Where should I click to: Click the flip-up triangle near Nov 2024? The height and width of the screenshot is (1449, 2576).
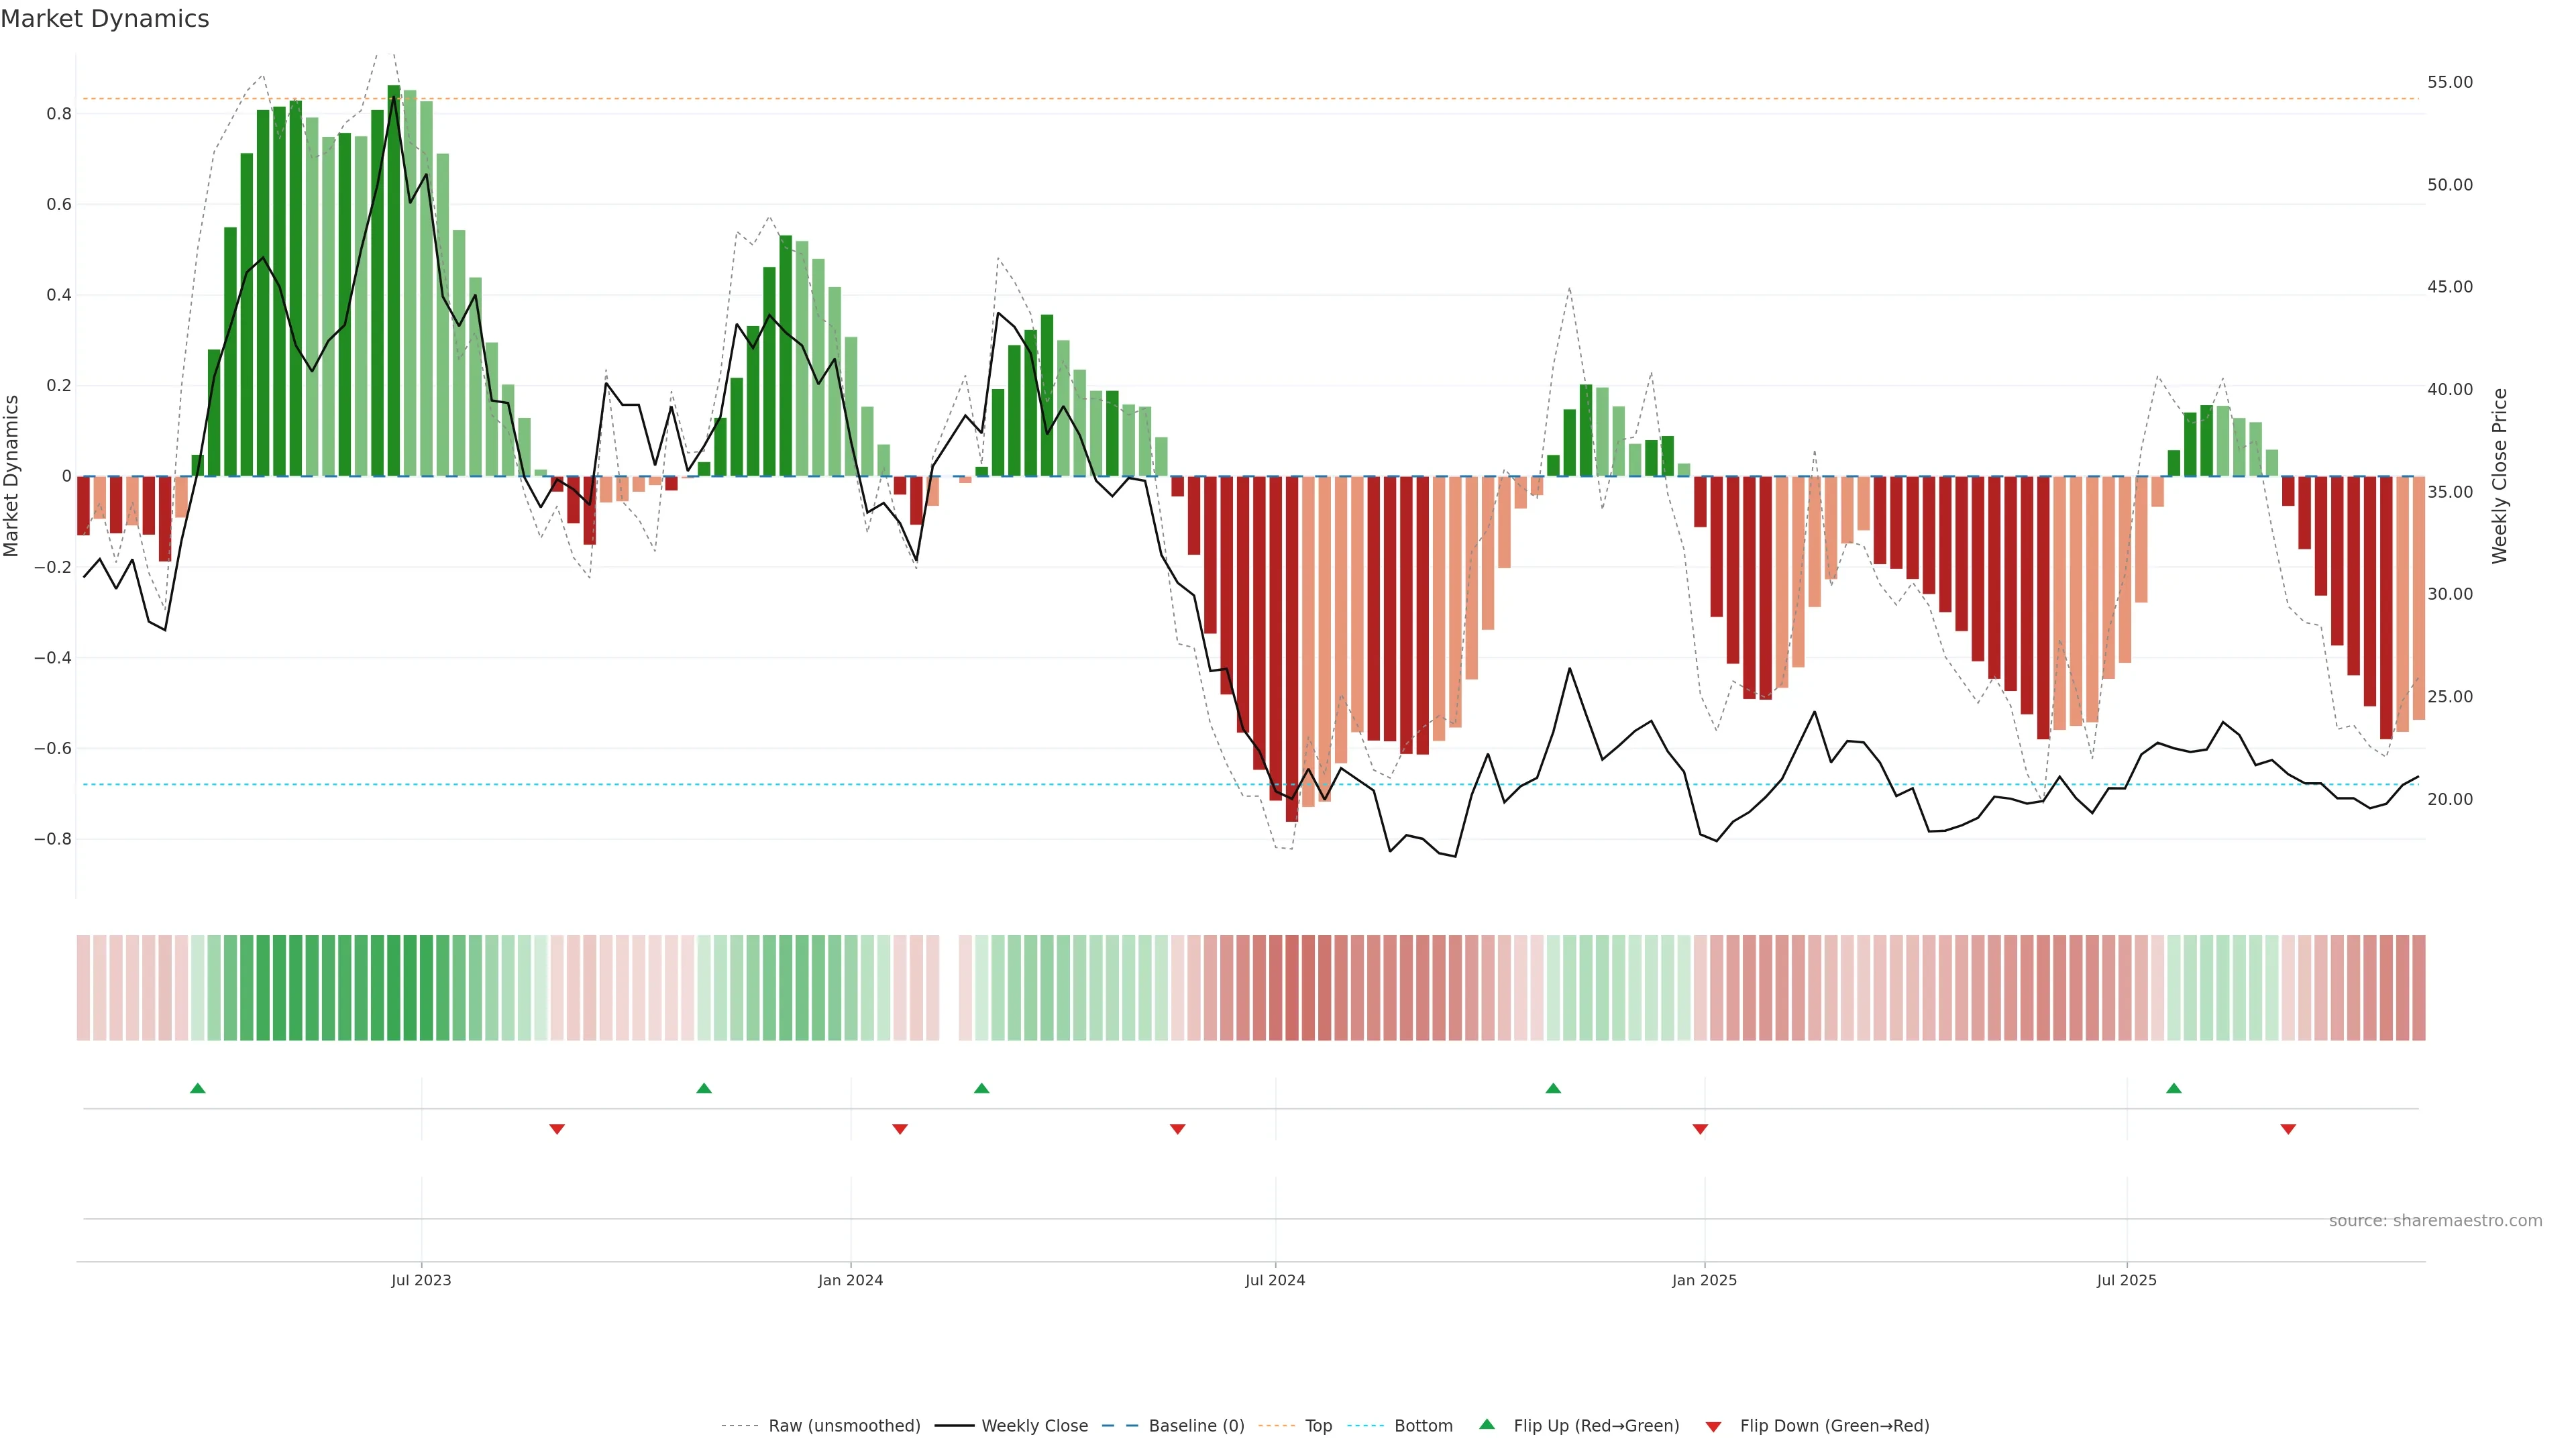click(1553, 1088)
